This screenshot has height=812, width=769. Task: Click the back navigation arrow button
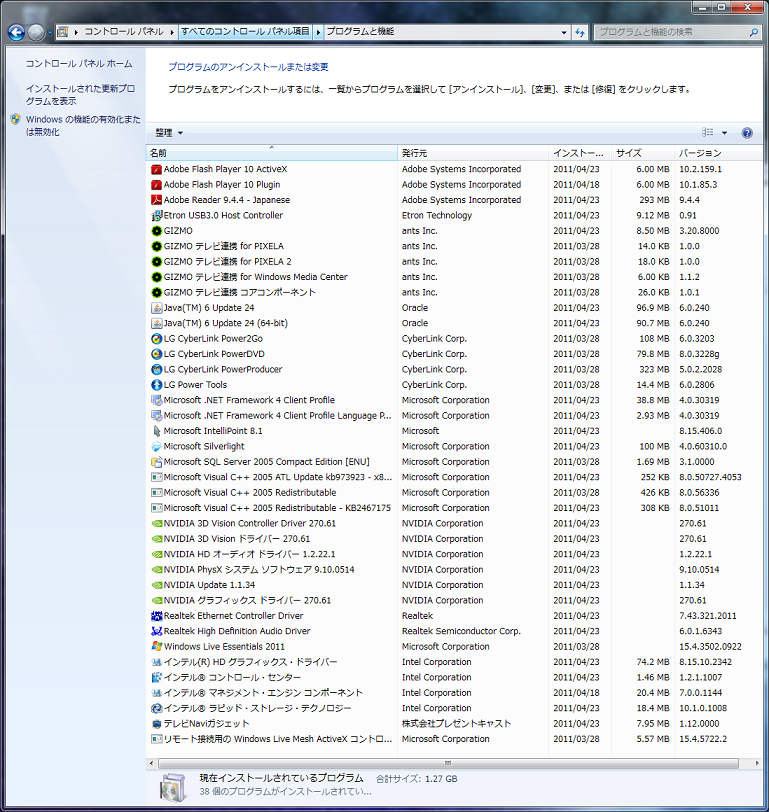[x=17, y=32]
